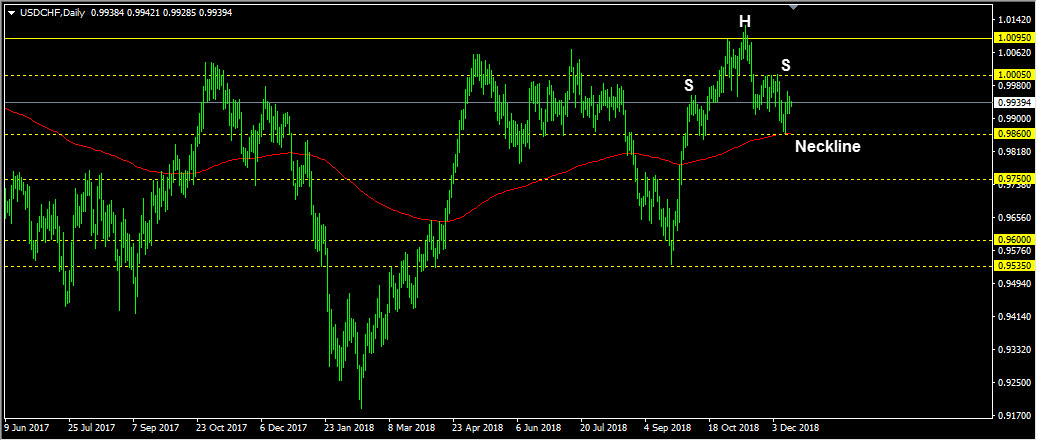This screenshot has height=441, width=1037.
Task: Click the 7 Sep 2017 date label
Action: click(155, 427)
